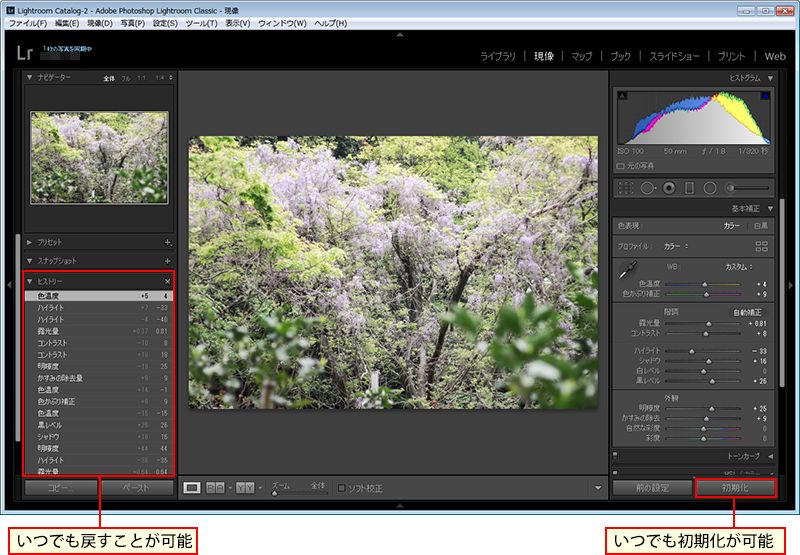Set navigator zoom to 全体
The height and width of the screenshot is (555, 800).
point(109,78)
